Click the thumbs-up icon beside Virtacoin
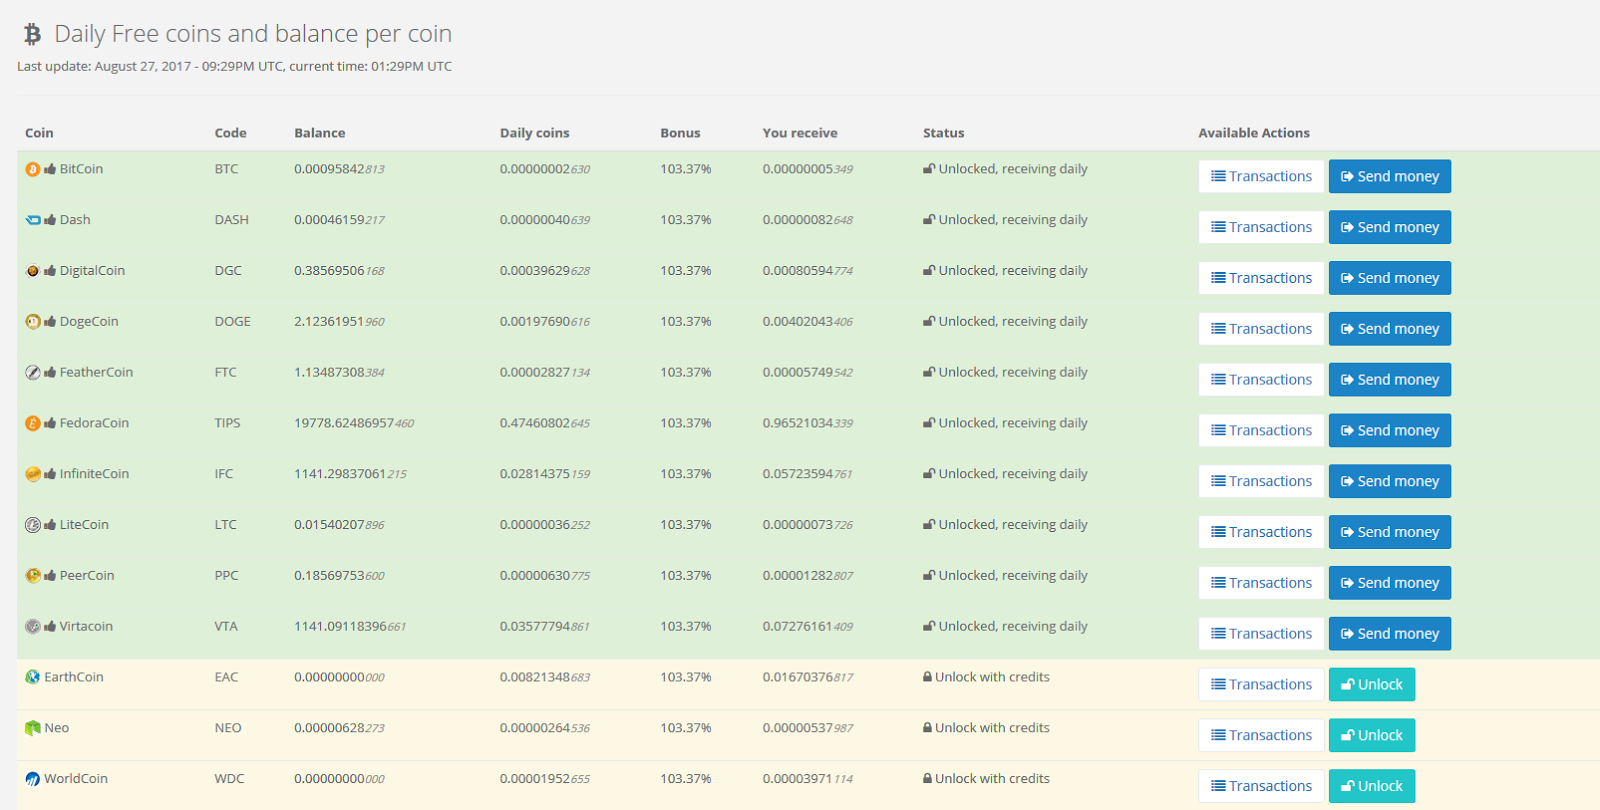This screenshot has width=1600, height=810. point(50,626)
